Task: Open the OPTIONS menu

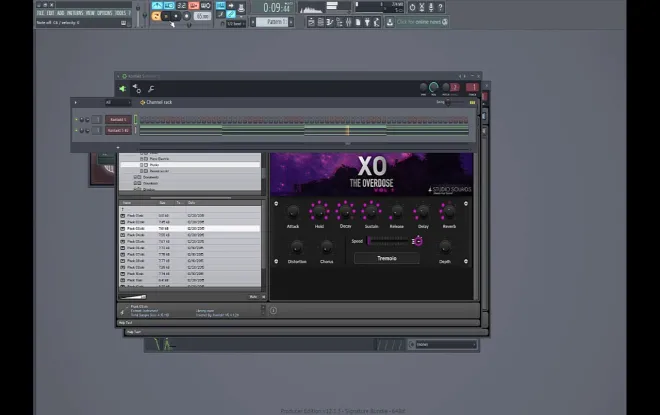Action: click(105, 13)
